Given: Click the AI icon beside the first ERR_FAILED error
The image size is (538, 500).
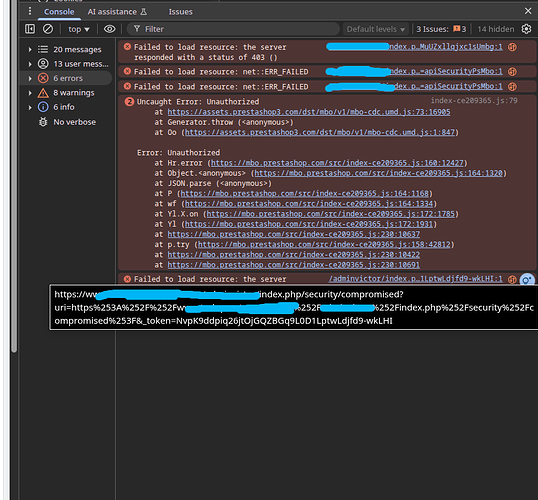Looking at the screenshot, I should click(512, 71).
